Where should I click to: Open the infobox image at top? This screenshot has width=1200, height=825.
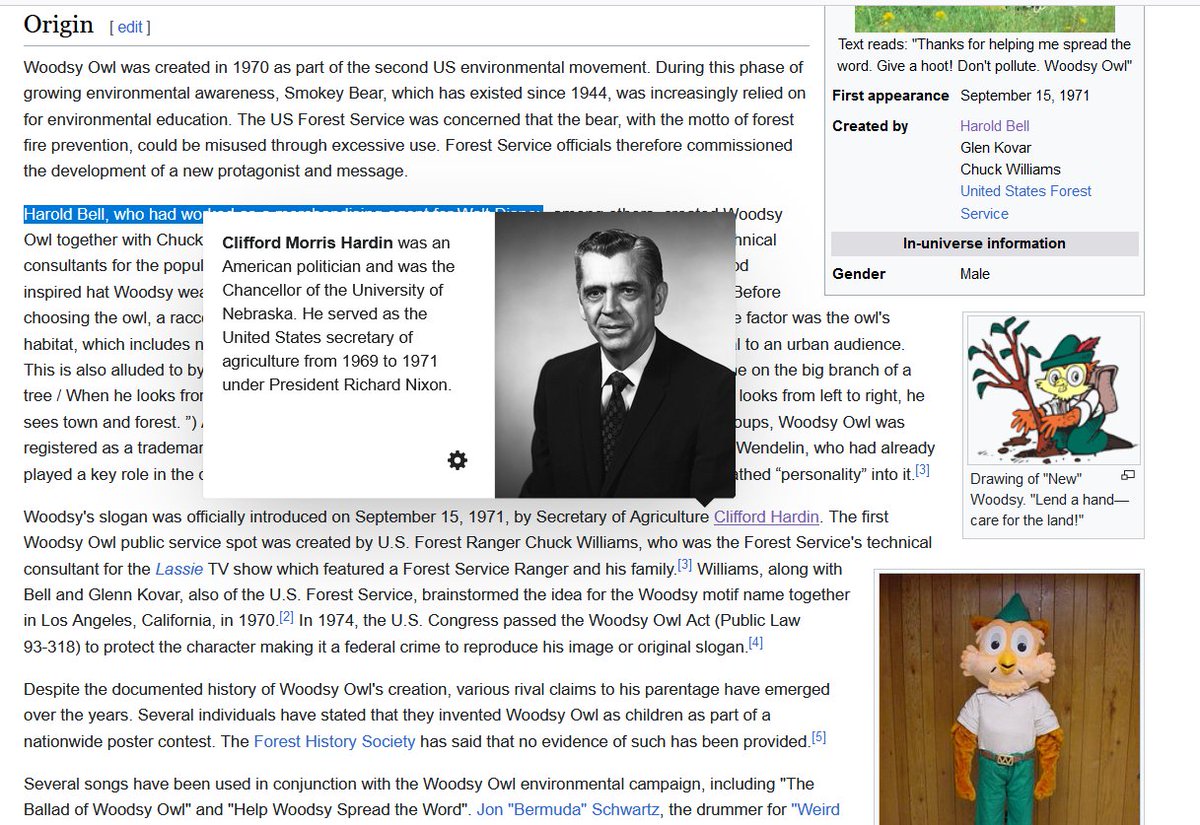[x=984, y=18]
